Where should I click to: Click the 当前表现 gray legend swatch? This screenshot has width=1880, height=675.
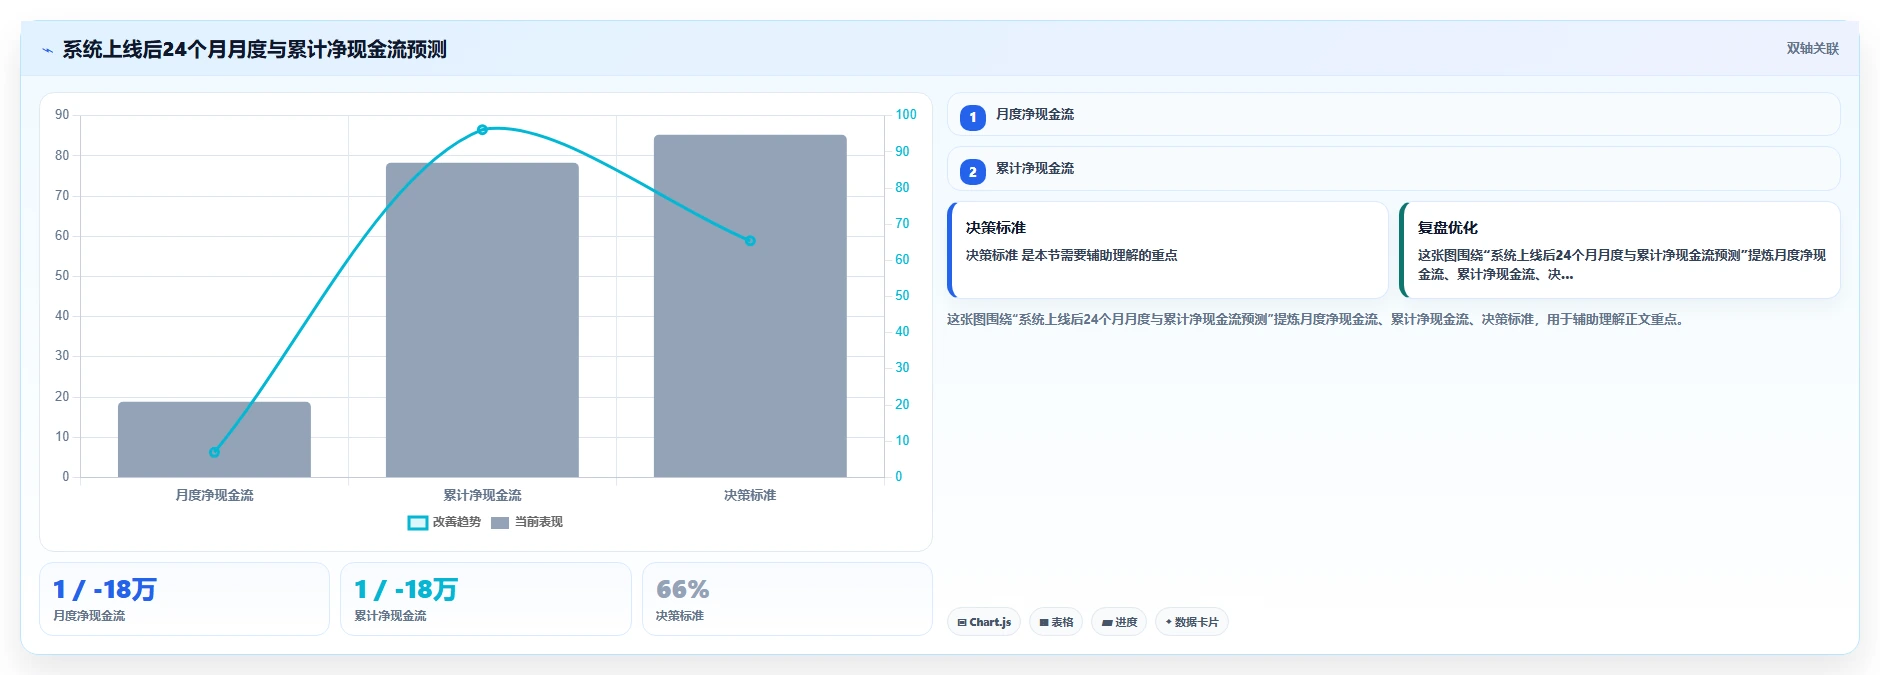[500, 522]
